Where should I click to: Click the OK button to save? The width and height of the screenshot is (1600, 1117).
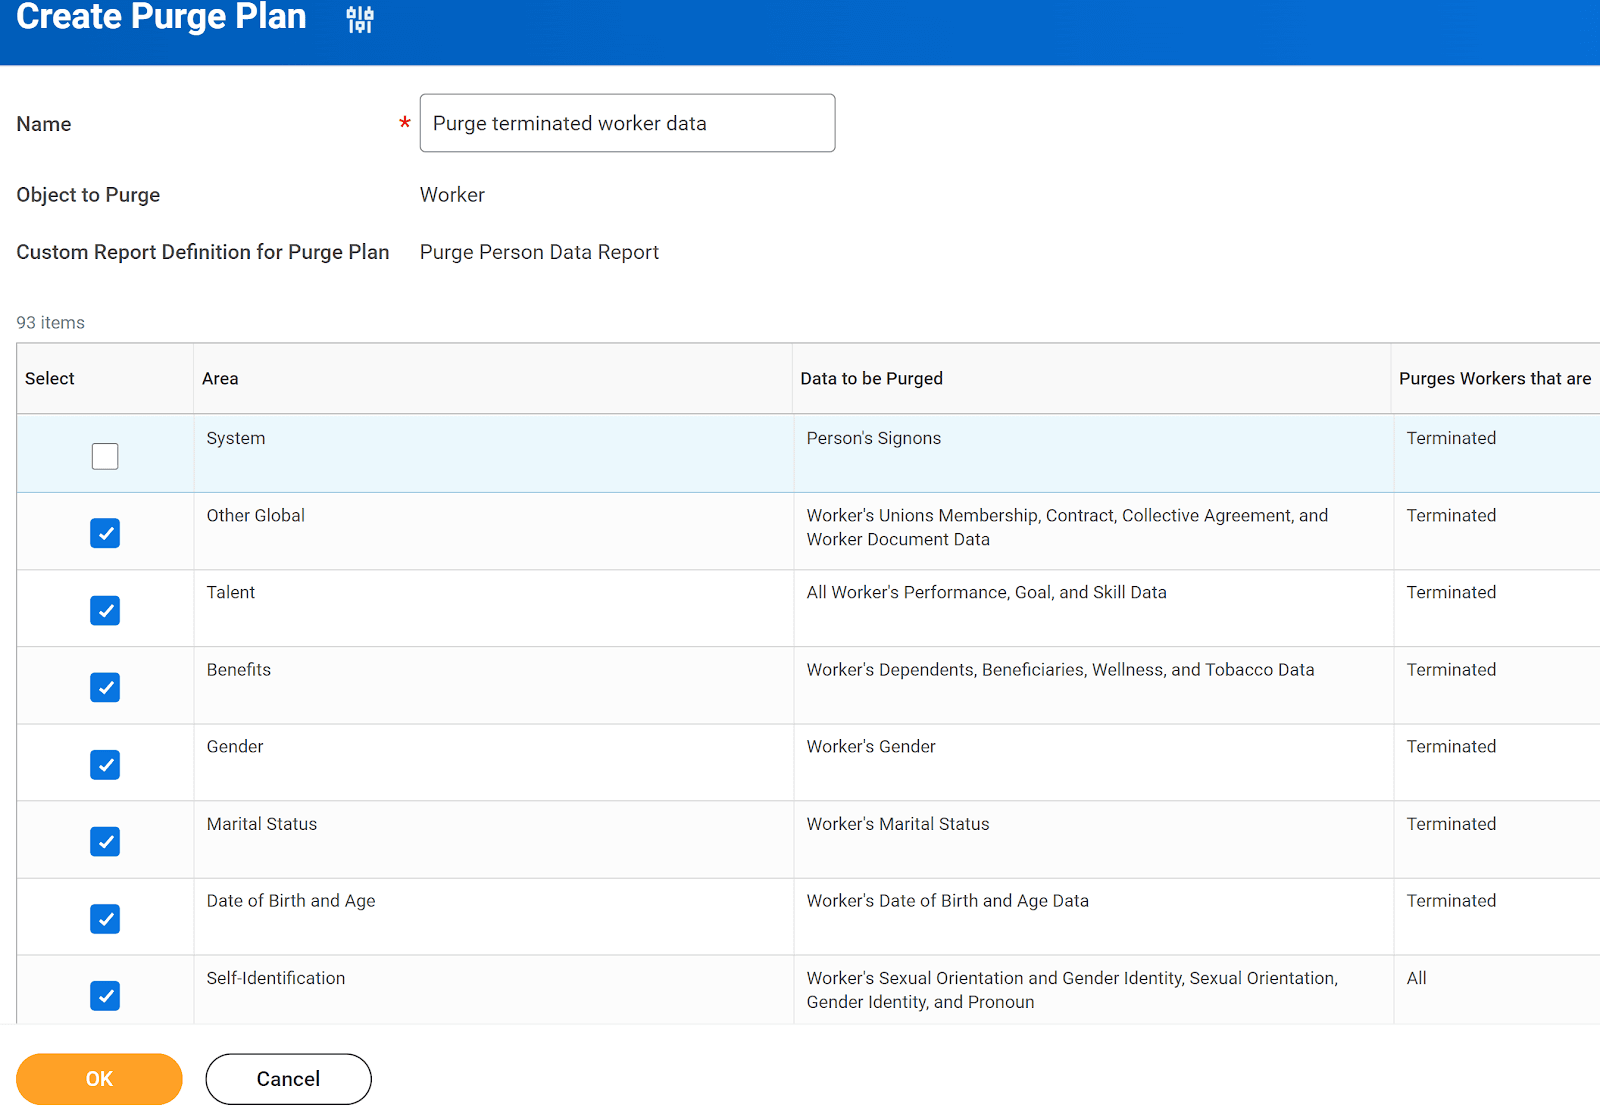(98, 1079)
